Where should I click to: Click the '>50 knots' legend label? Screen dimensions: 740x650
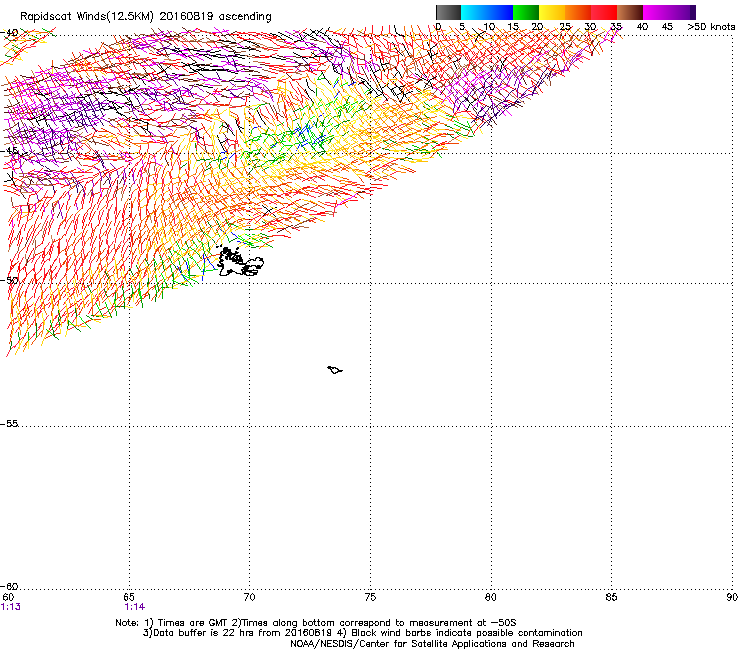point(711,27)
